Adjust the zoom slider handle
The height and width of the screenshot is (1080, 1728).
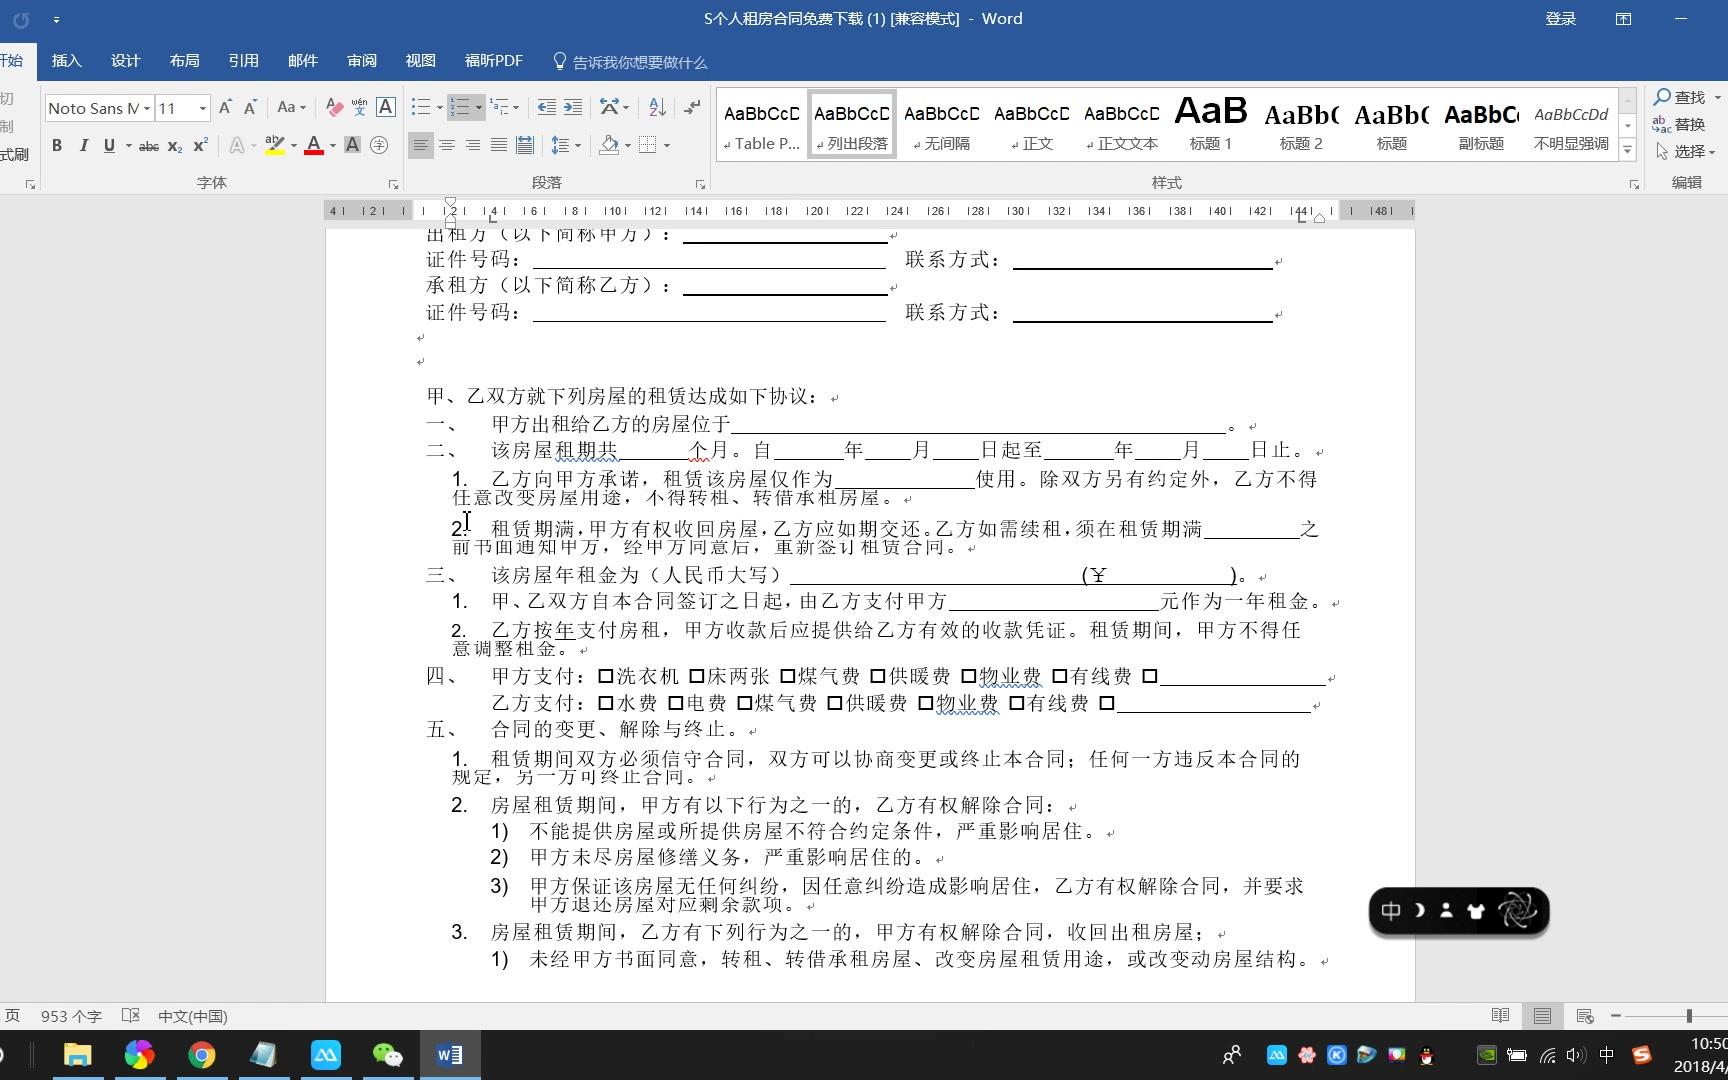coord(1689,1016)
